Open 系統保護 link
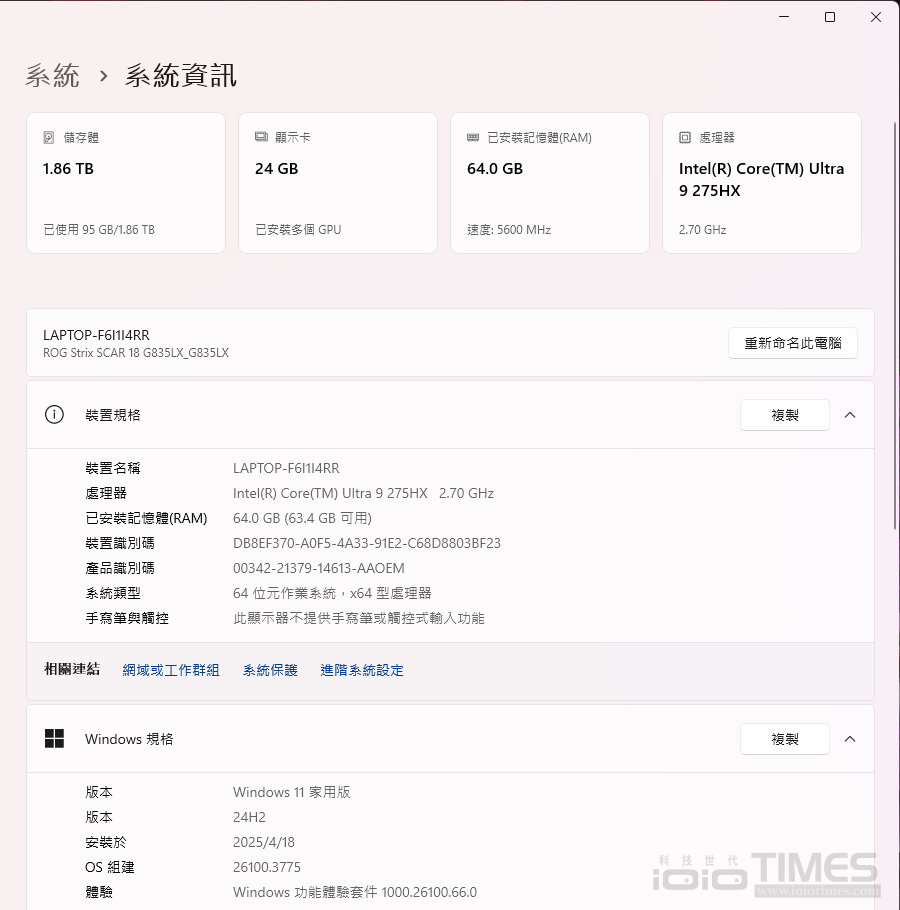The width and height of the screenshot is (900, 910). [x=270, y=670]
